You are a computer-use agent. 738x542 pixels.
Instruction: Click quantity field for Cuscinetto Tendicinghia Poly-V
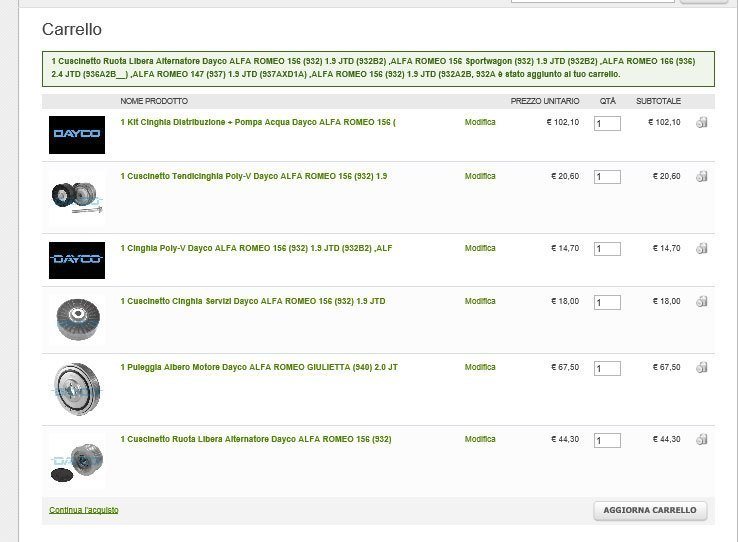607,177
